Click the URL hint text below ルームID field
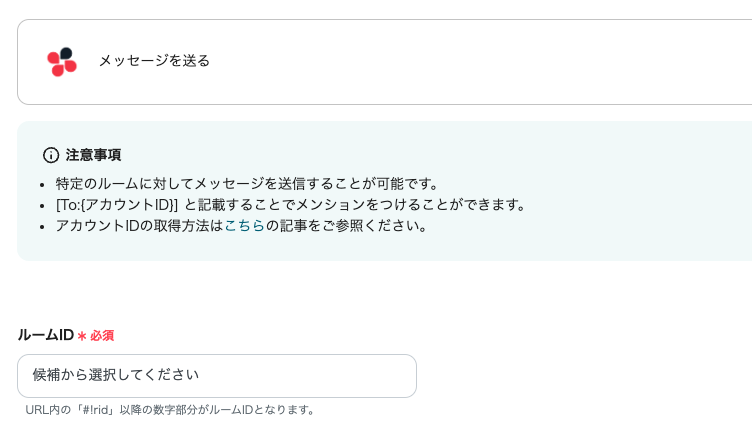Image resolution: width=752 pixels, height=437 pixels. click(170, 410)
